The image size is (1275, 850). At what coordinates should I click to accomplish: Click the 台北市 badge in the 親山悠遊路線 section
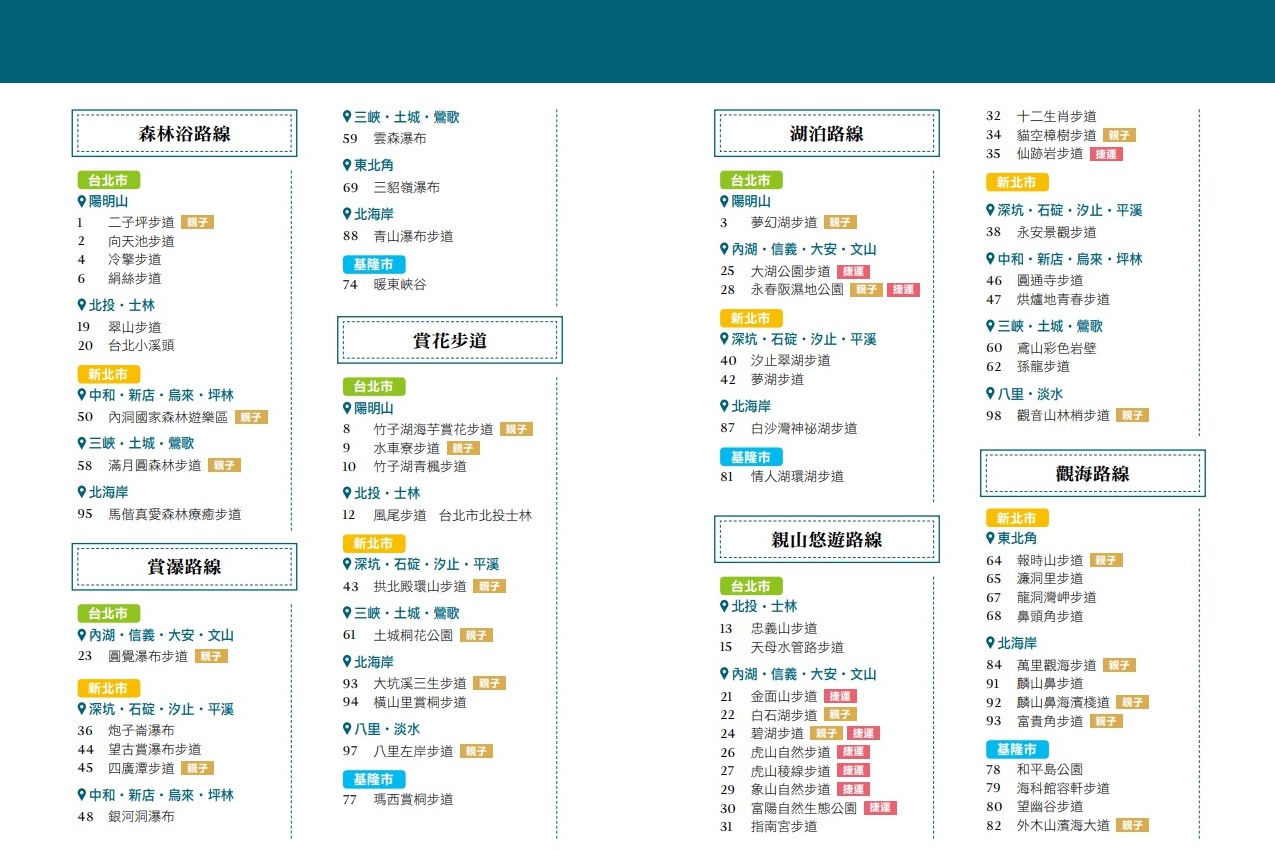(x=751, y=586)
